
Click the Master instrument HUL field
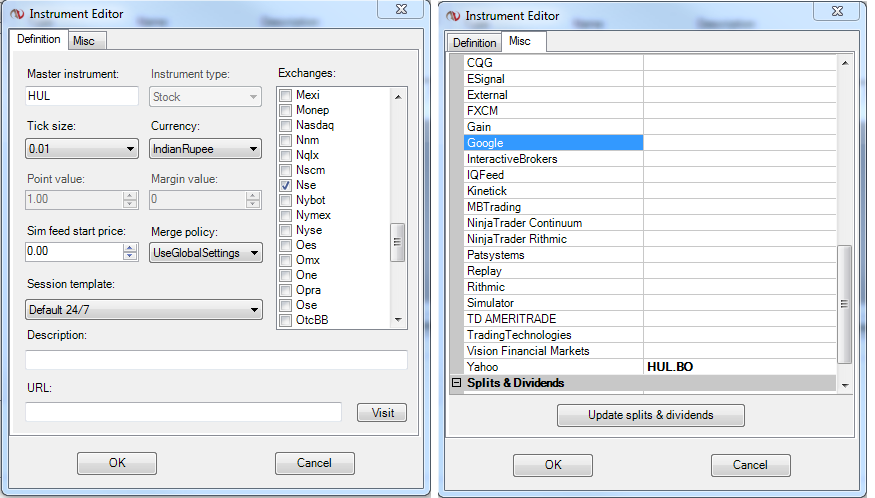82,96
